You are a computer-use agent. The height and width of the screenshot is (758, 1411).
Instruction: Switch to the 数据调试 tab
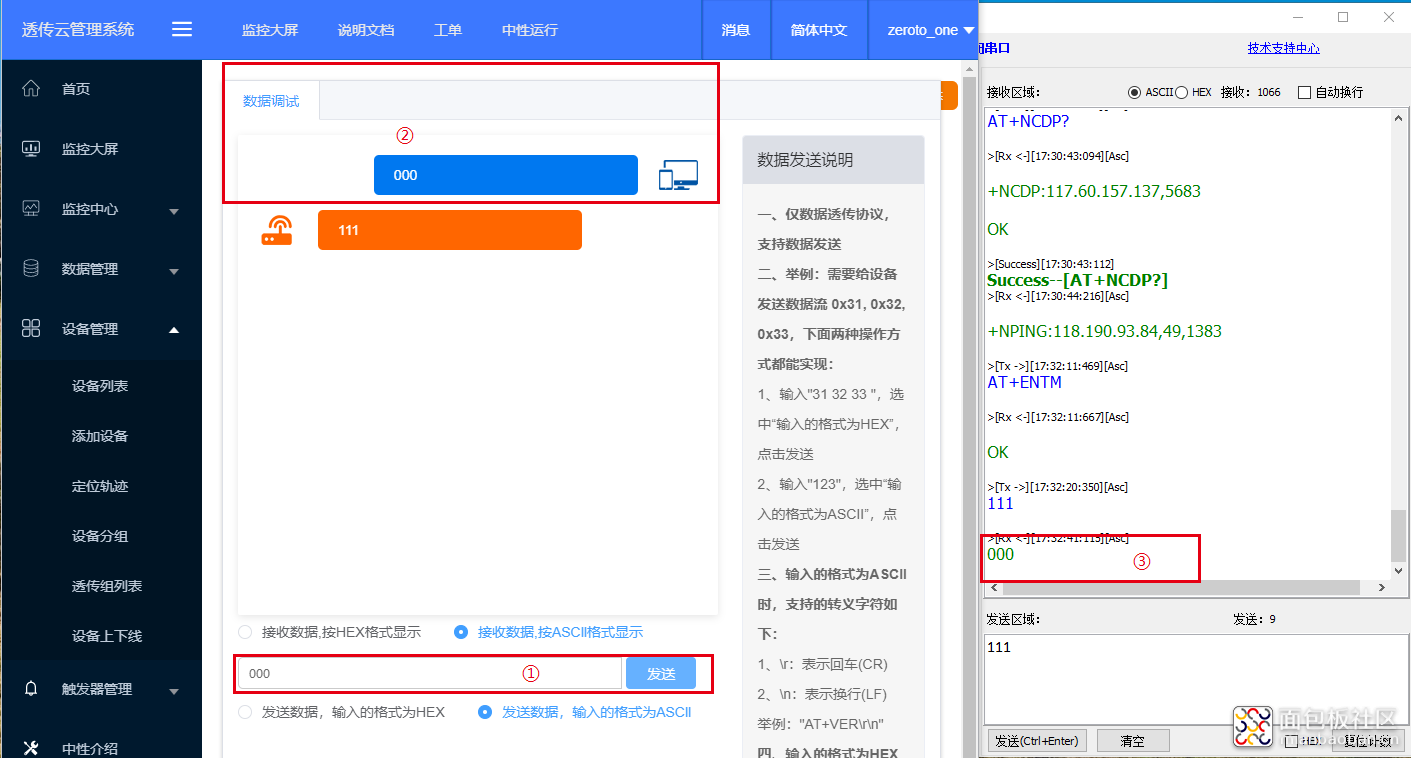pos(271,101)
